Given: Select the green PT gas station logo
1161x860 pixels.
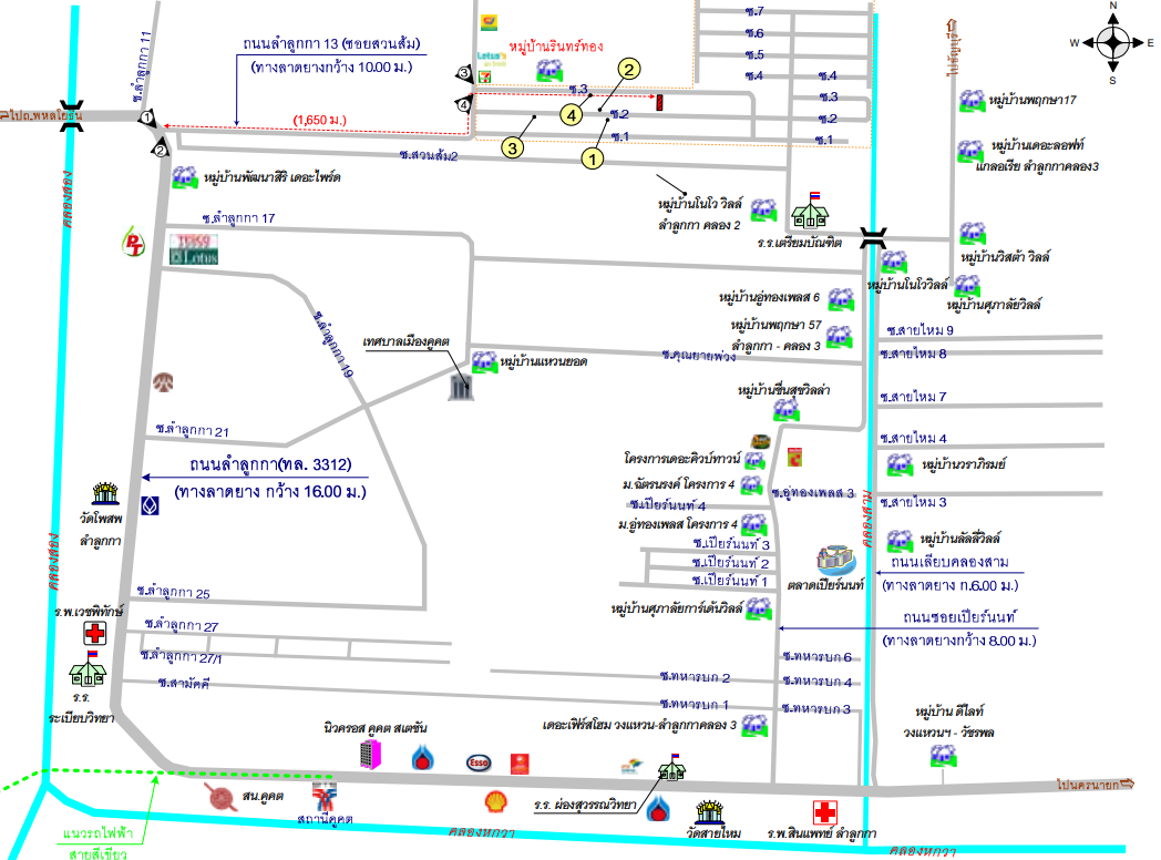Looking at the screenshot, I should [x=132, y=242].
